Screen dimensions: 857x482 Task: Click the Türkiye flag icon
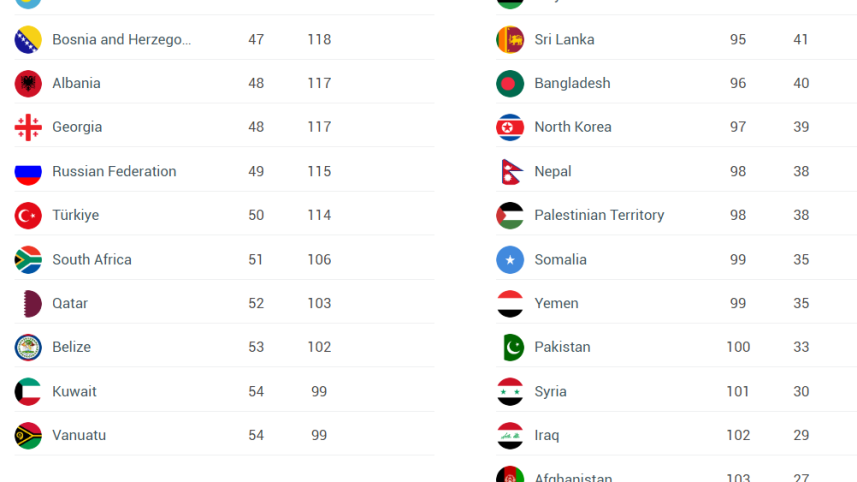coord(28,216)
